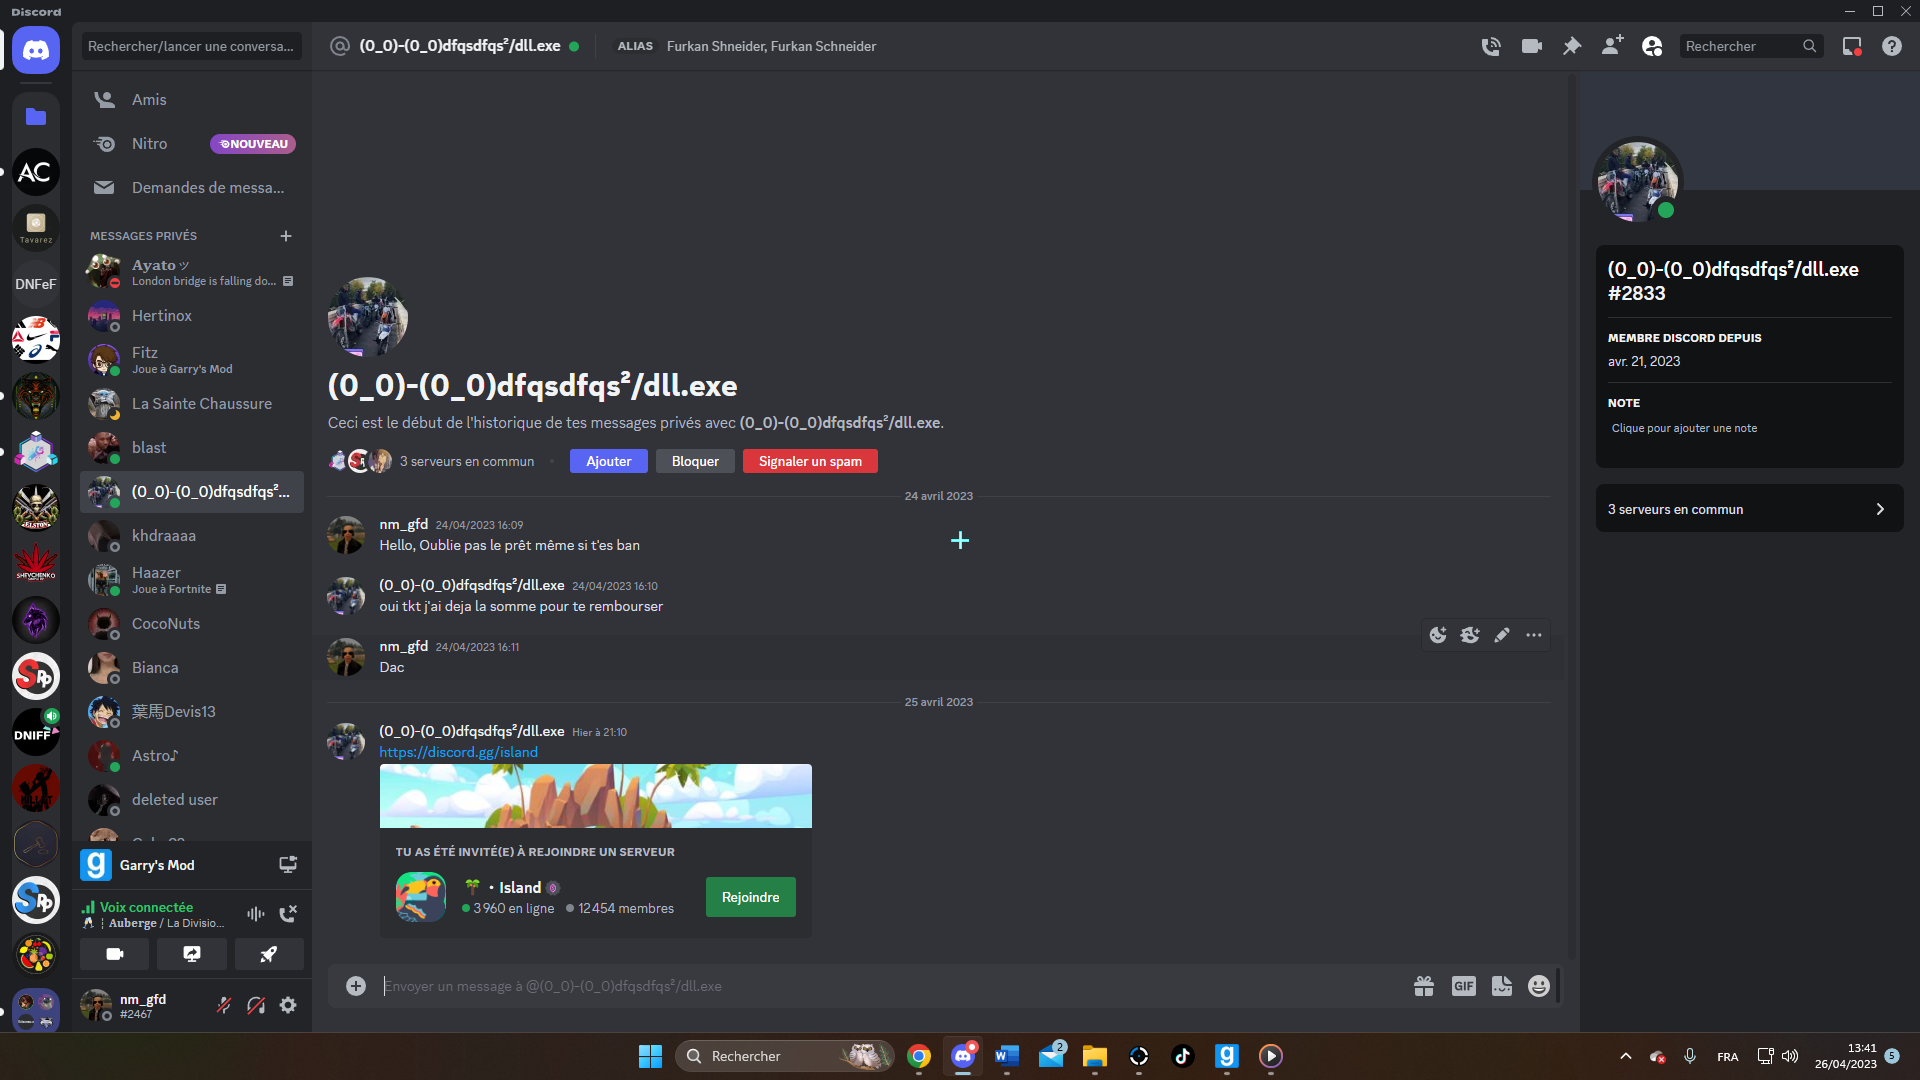Open Google Chrome from the taskbar
Viewport: 1920px width, 1080px height.
click(x=919, y=1056)
